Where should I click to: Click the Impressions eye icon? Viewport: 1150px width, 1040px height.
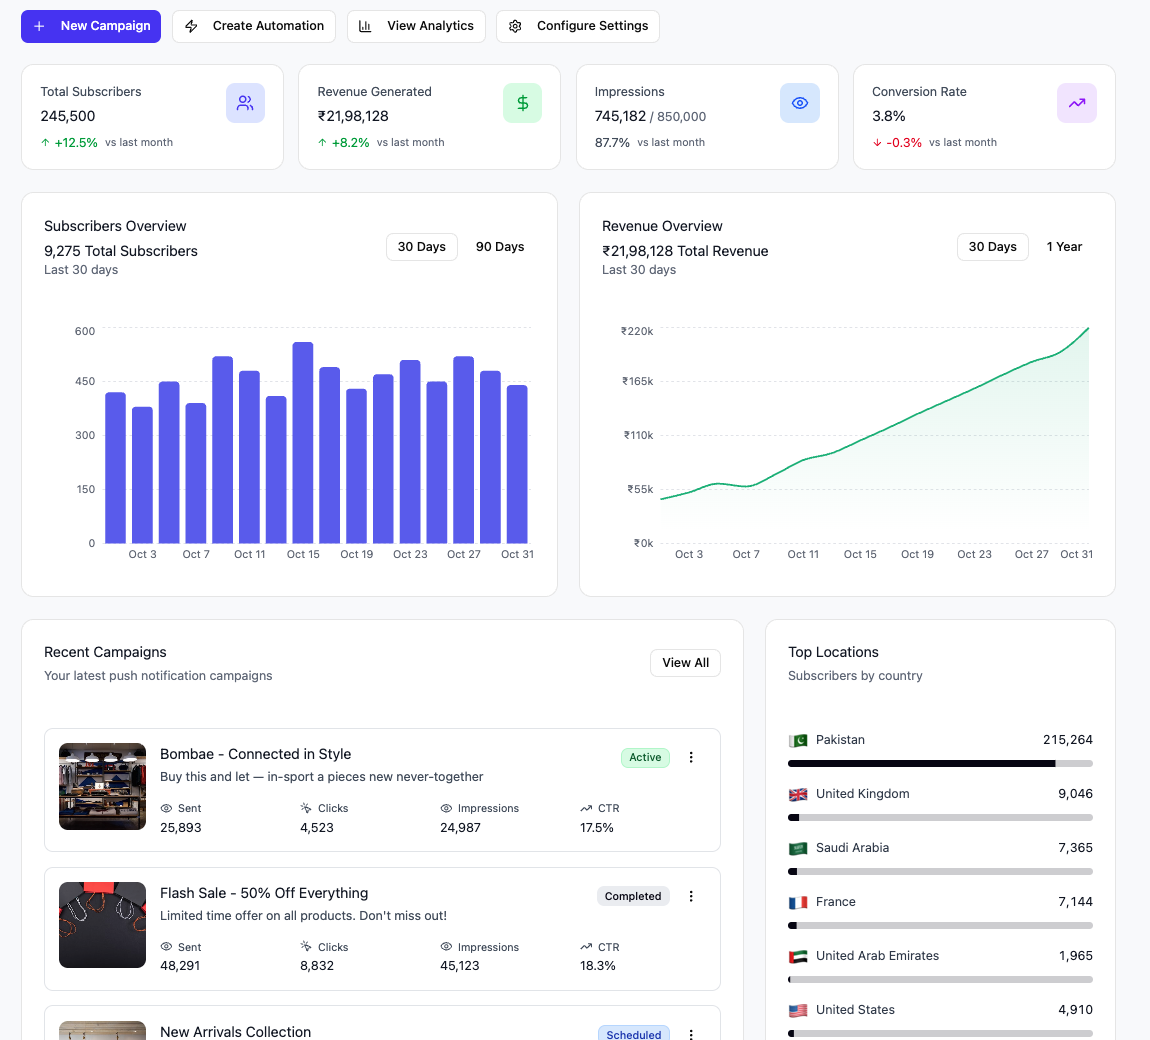click(799, 103)
